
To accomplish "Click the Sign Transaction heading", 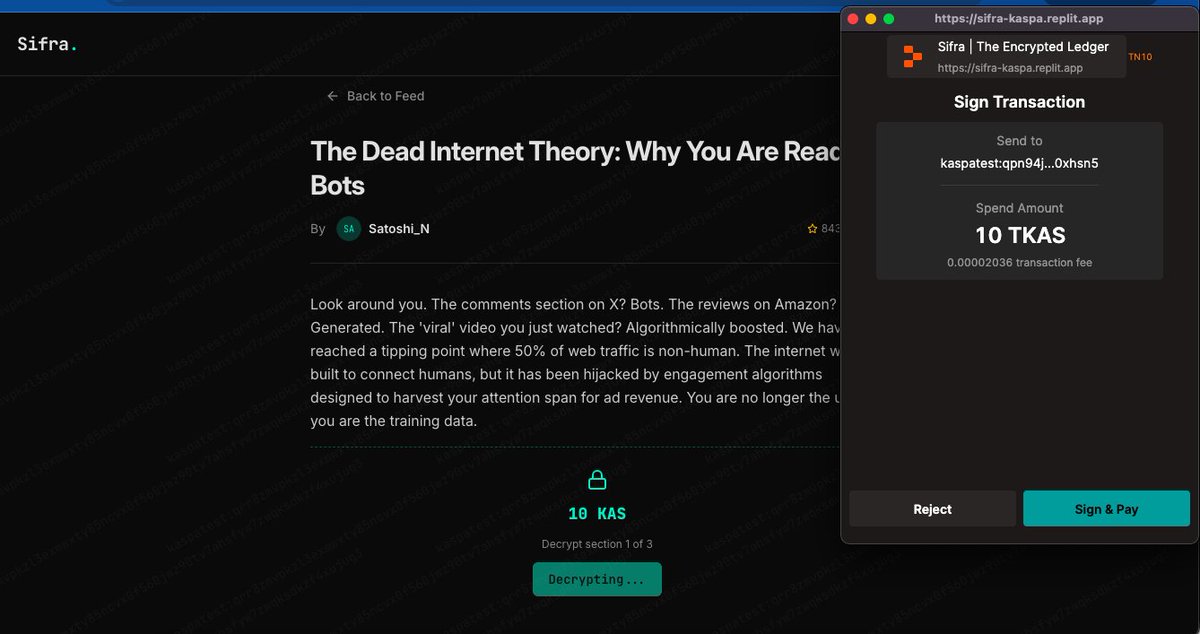I will (x=1019, y=102).
